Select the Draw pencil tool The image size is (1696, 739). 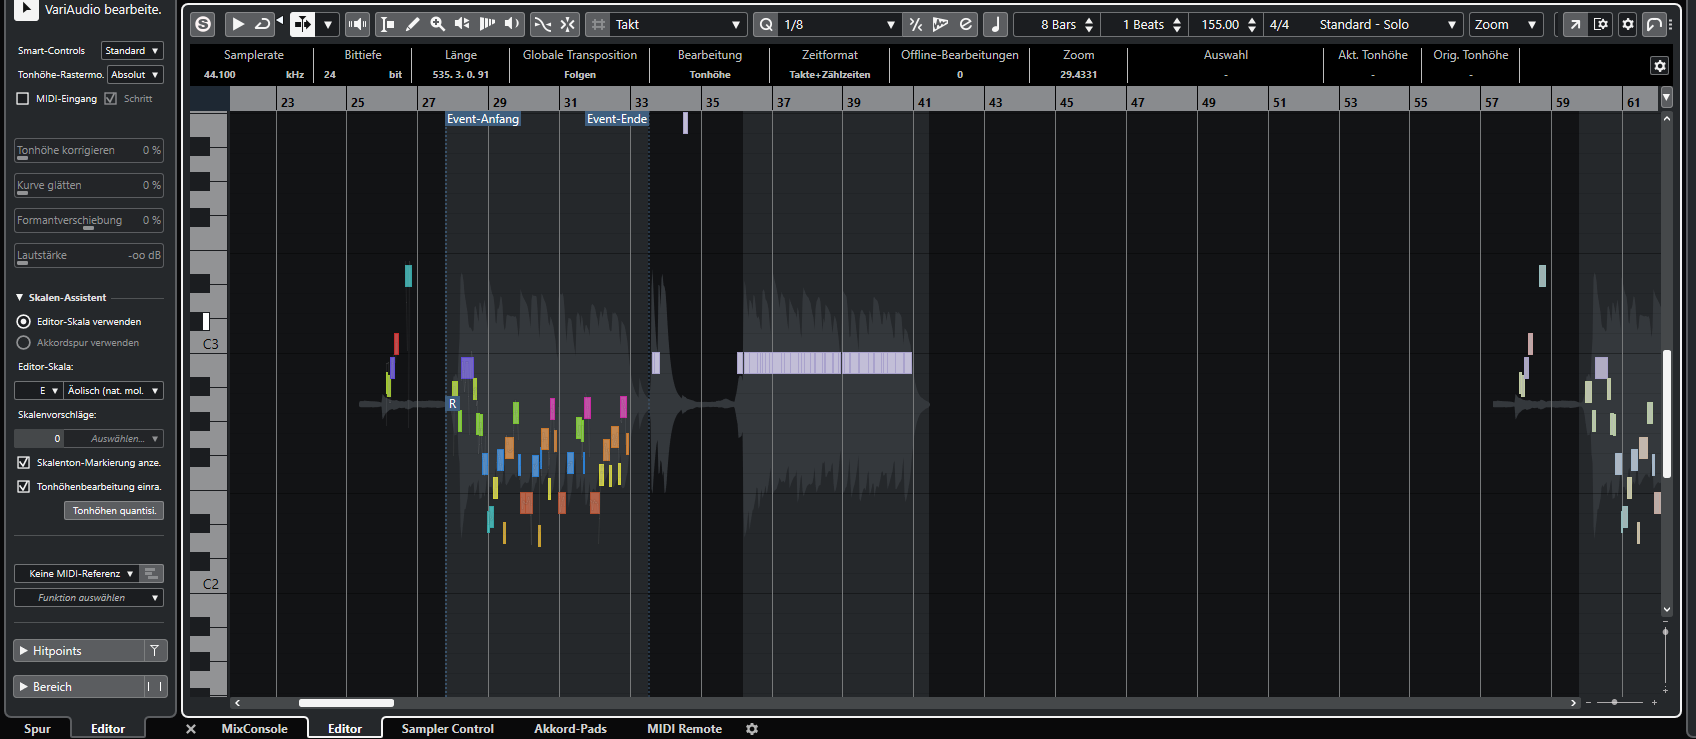pyautogui.click(x=412, y=24)
